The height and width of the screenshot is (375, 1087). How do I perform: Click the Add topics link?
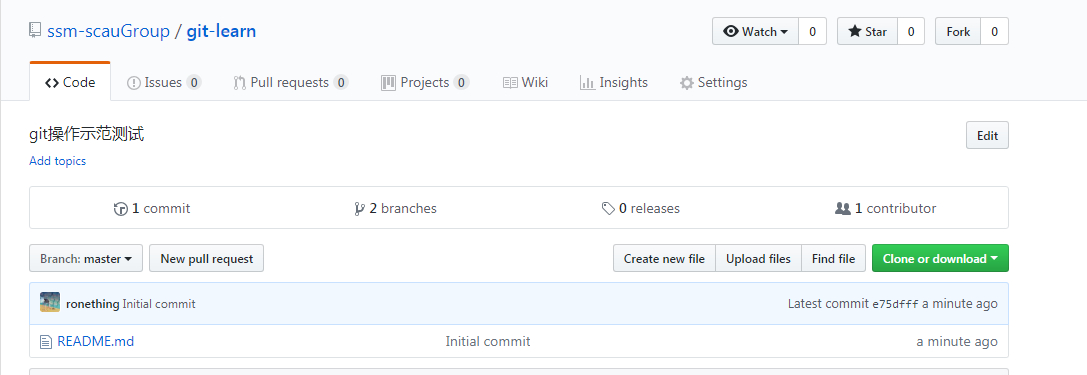(x=58, y=161)
